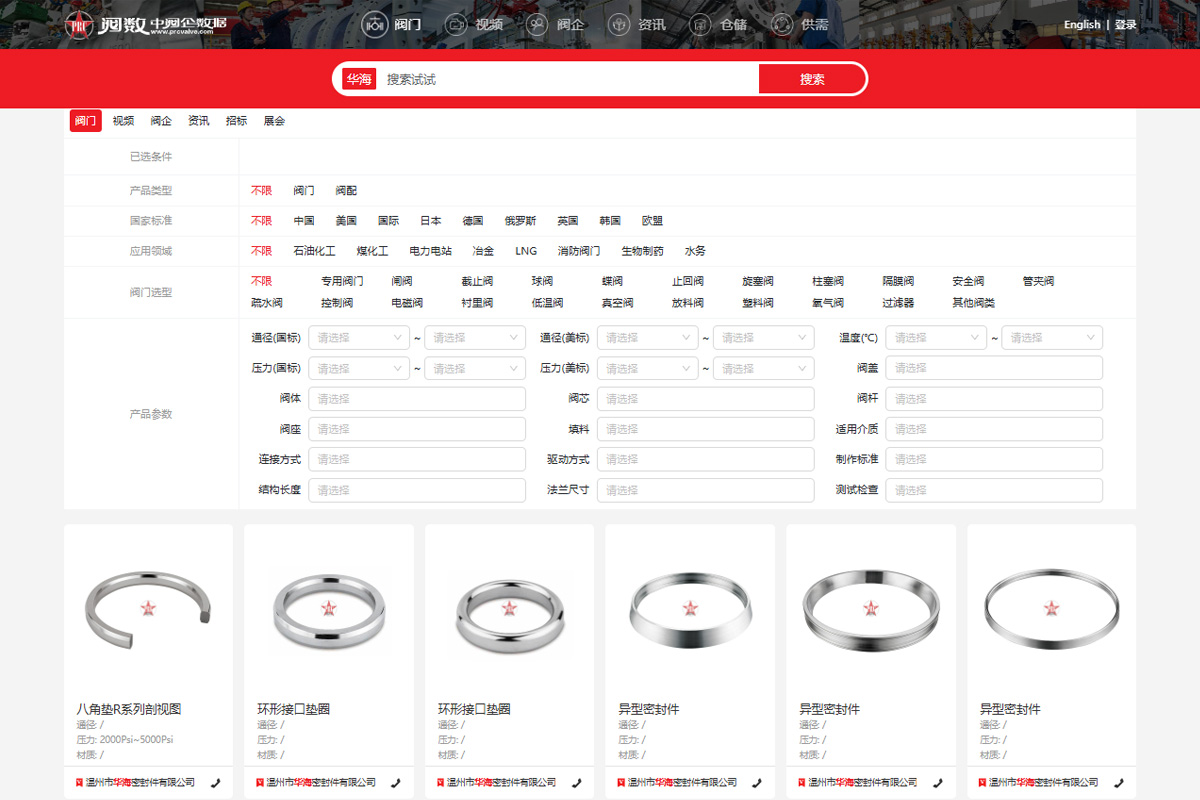Screen dimensions: 1200x800
Task: Switch to the 展会 tab
Action: [x=274, y=121]
